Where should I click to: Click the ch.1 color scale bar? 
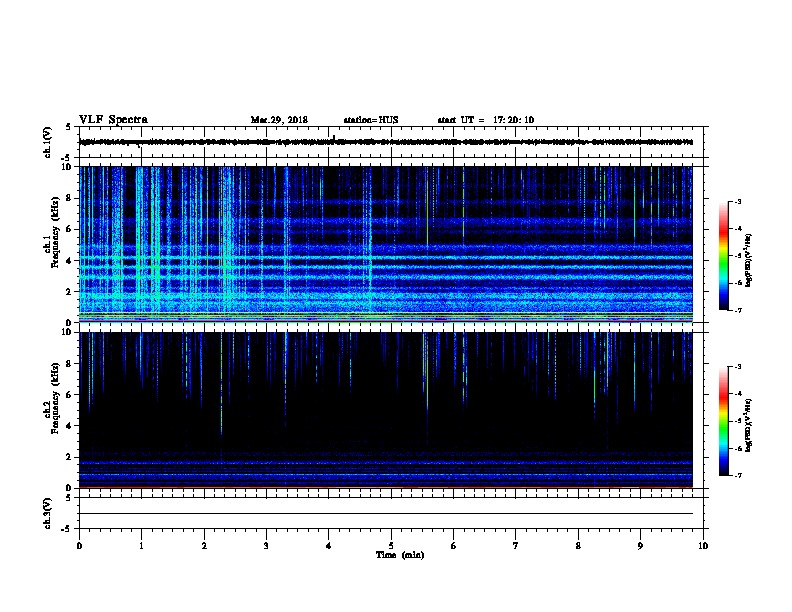tap(724, 256)
